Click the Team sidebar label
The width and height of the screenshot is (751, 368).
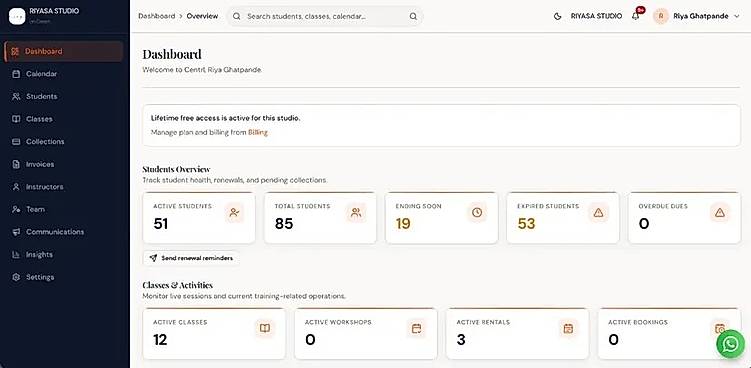click(x=35, y=209)
